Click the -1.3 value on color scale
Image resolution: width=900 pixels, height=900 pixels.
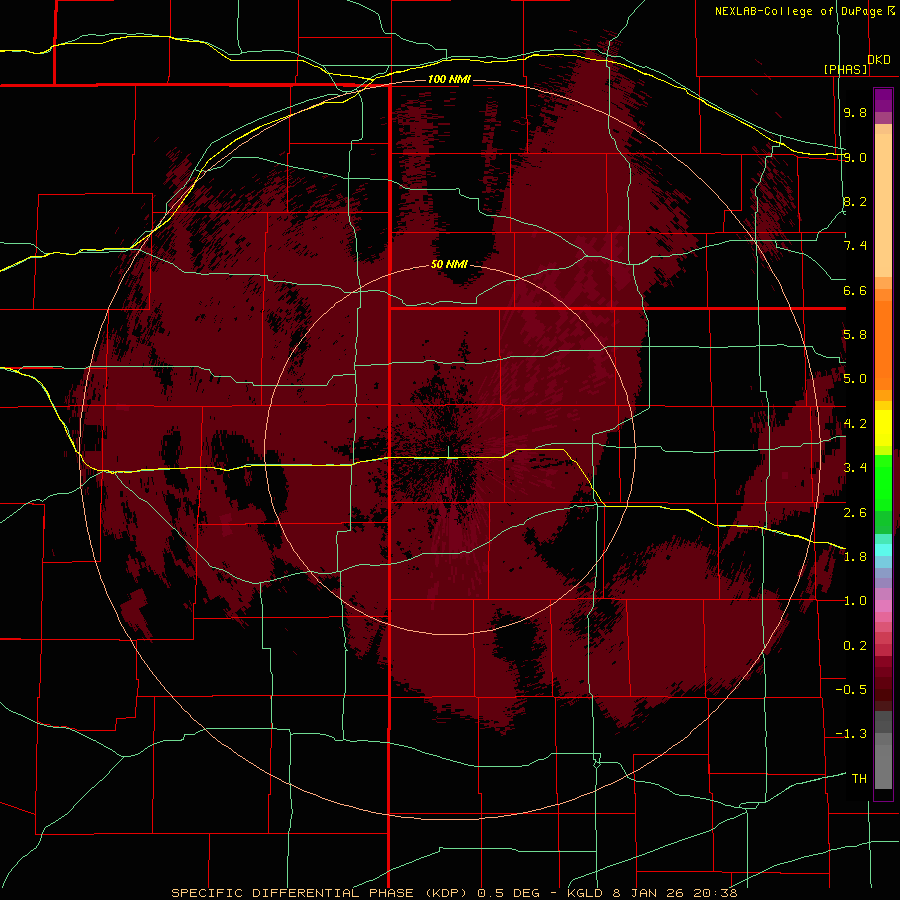point(851,734)
